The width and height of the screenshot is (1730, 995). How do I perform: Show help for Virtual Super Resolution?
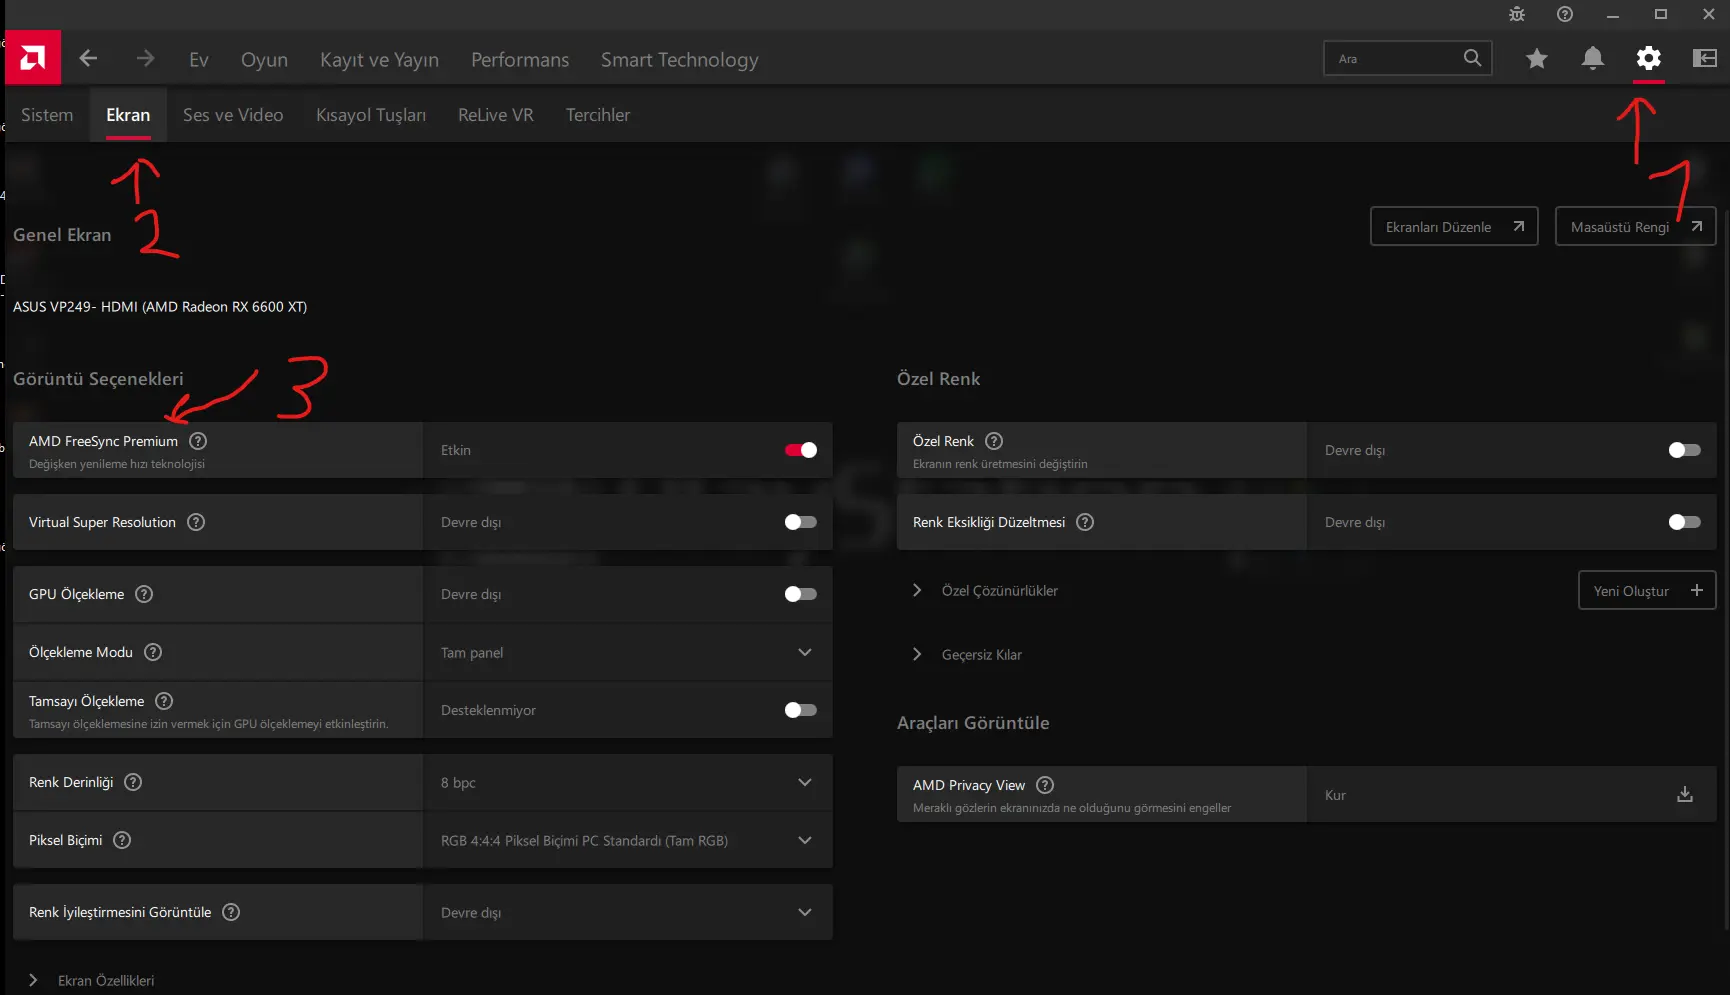[x=196, y=522]
